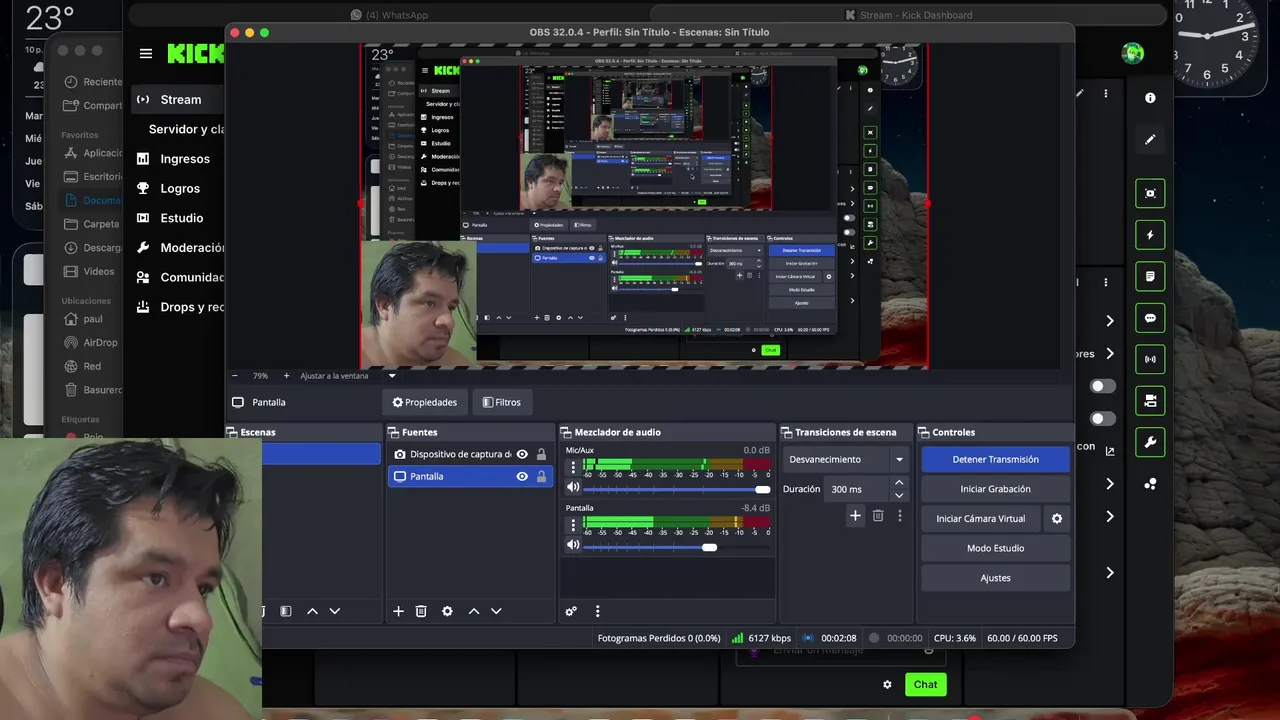This screenshot has height=720, width=1280.
Task: Add a new scene transition
Action: 855,516
